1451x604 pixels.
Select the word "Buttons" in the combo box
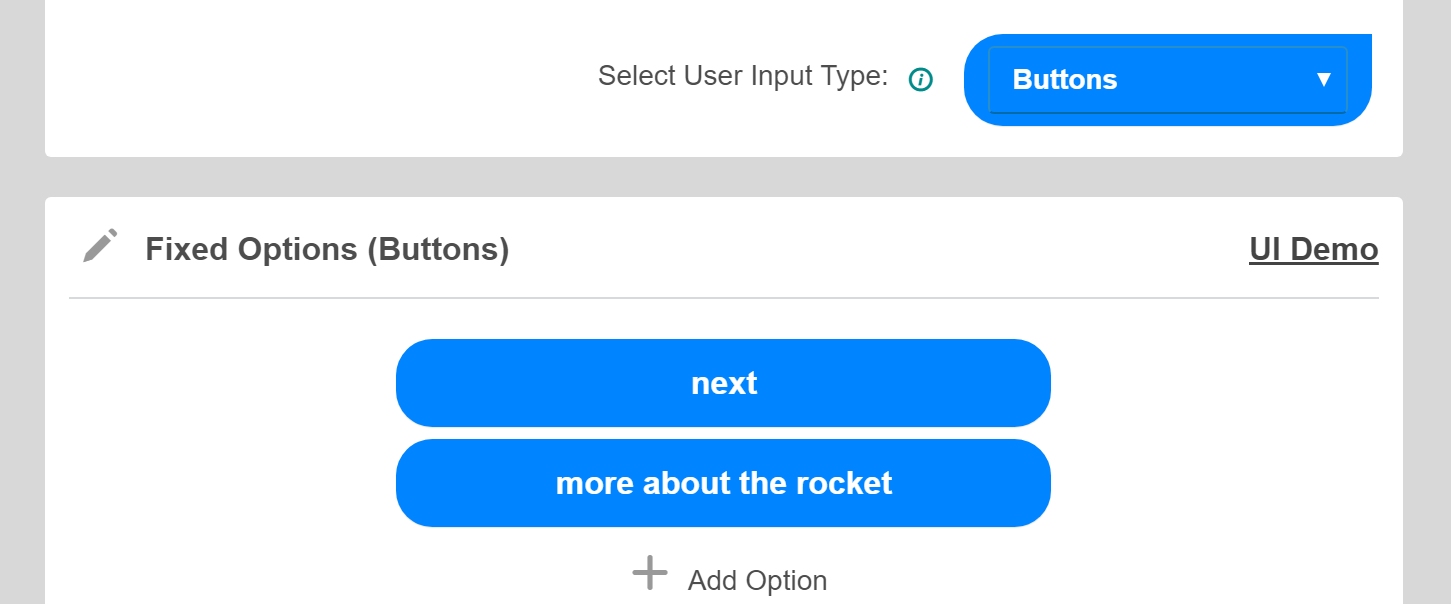tap(1065, 80)
